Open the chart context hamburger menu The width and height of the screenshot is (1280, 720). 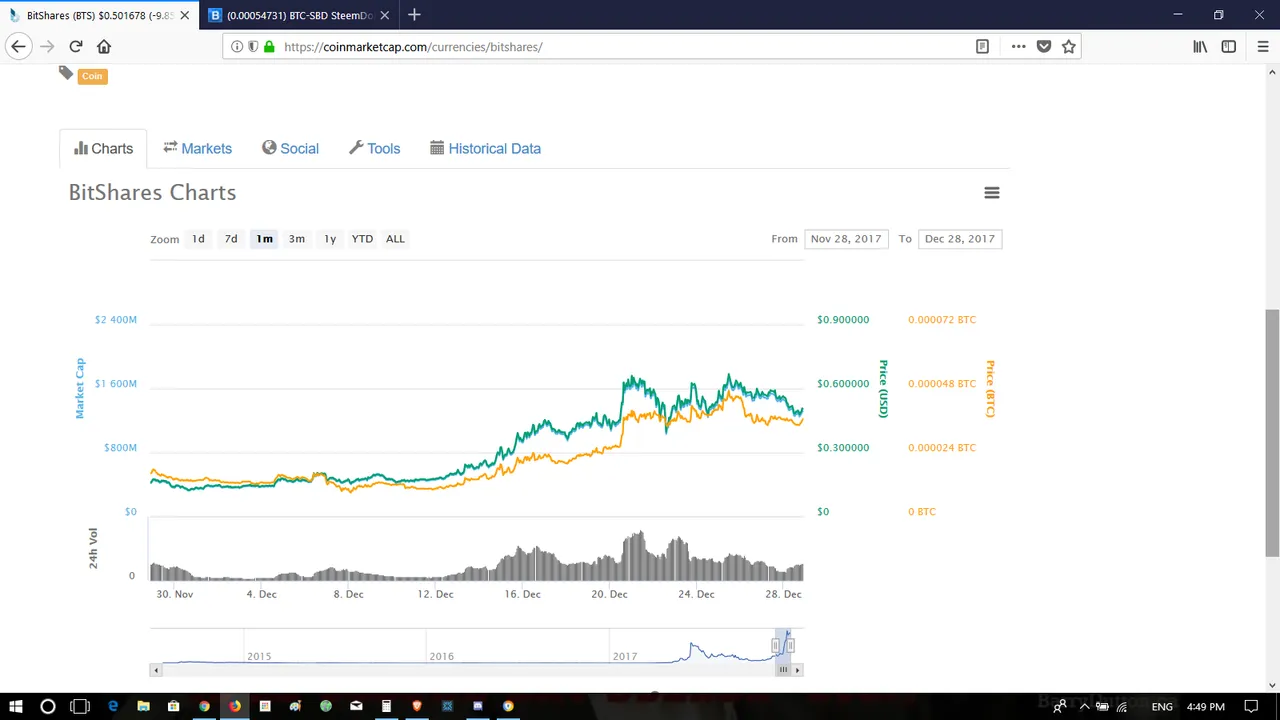[992, 193]
